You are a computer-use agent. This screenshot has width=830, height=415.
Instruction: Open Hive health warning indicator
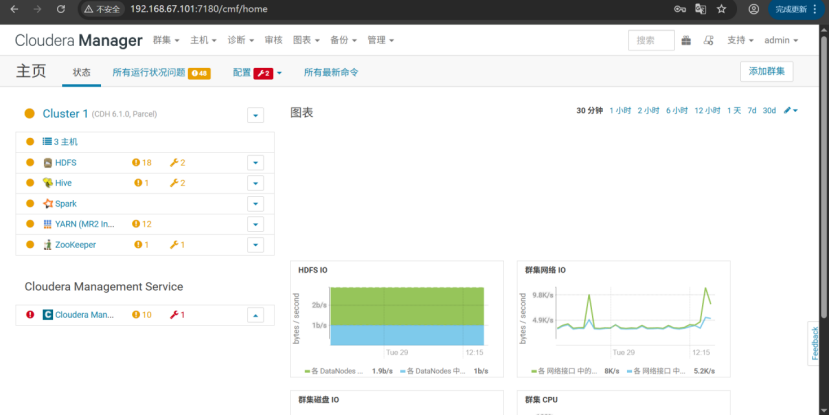(x=142, y=183)
